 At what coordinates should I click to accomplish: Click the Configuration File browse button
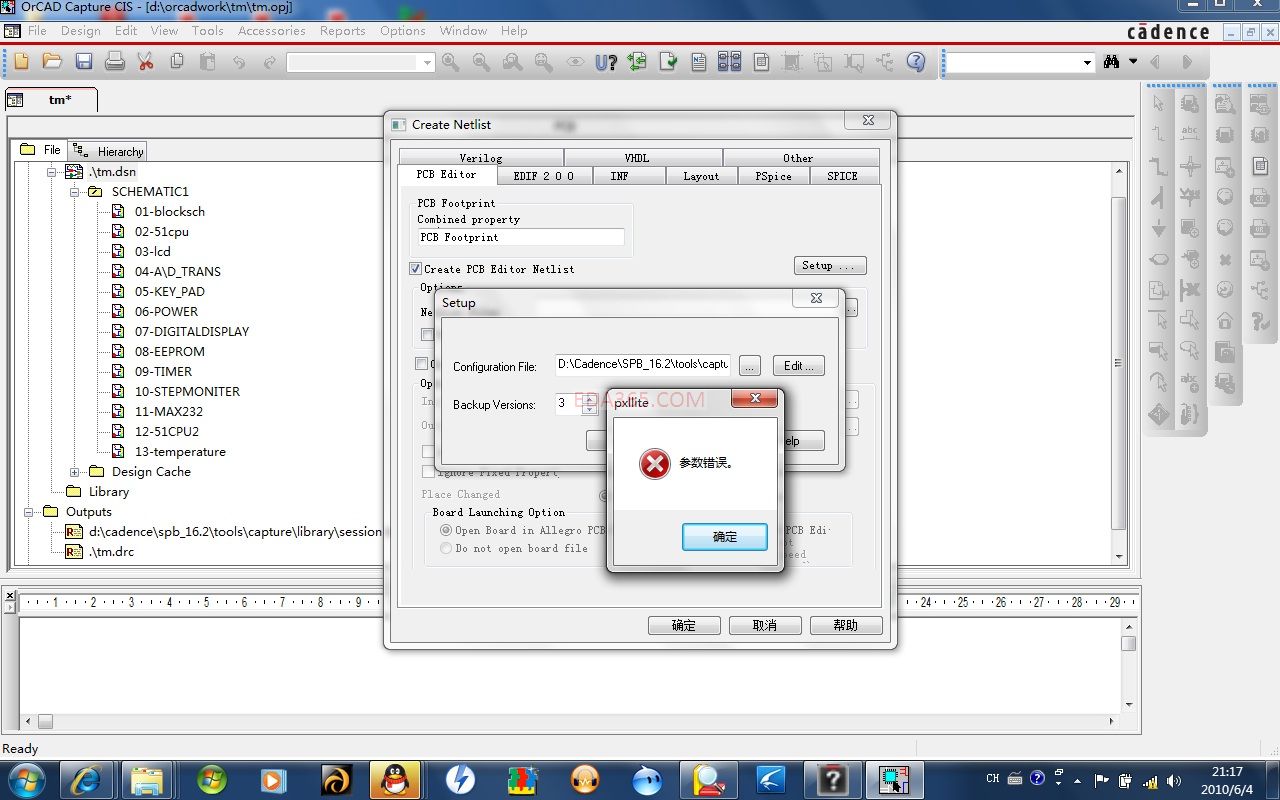(x=751, y=366)
